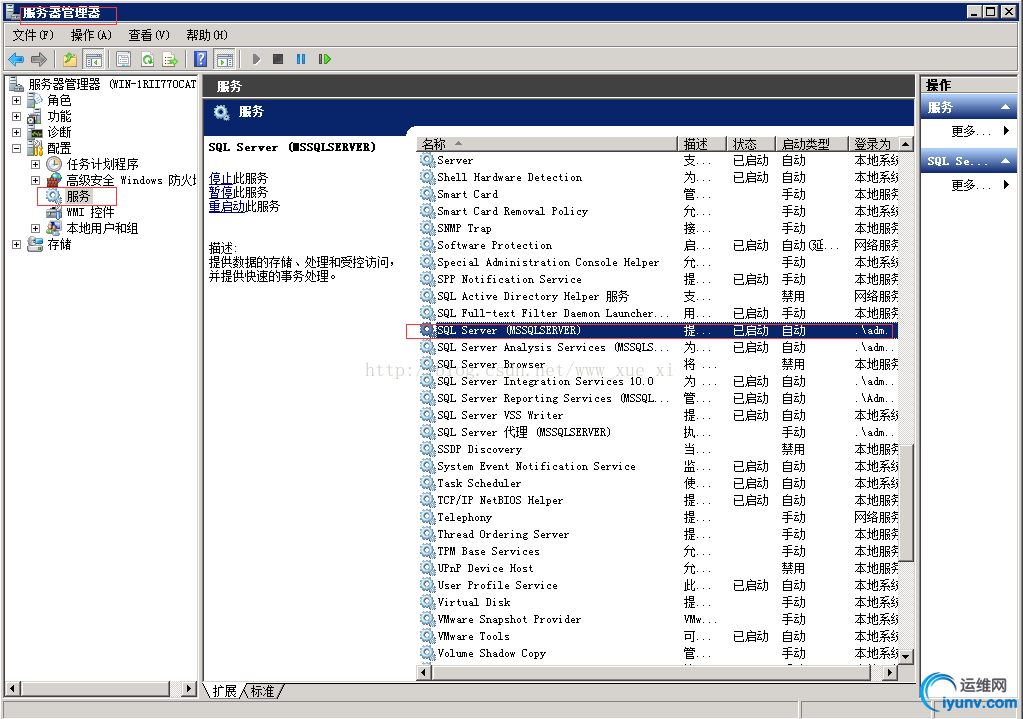
Task: Click the tree pane scroll right arrow
Action: coord(189,688)
